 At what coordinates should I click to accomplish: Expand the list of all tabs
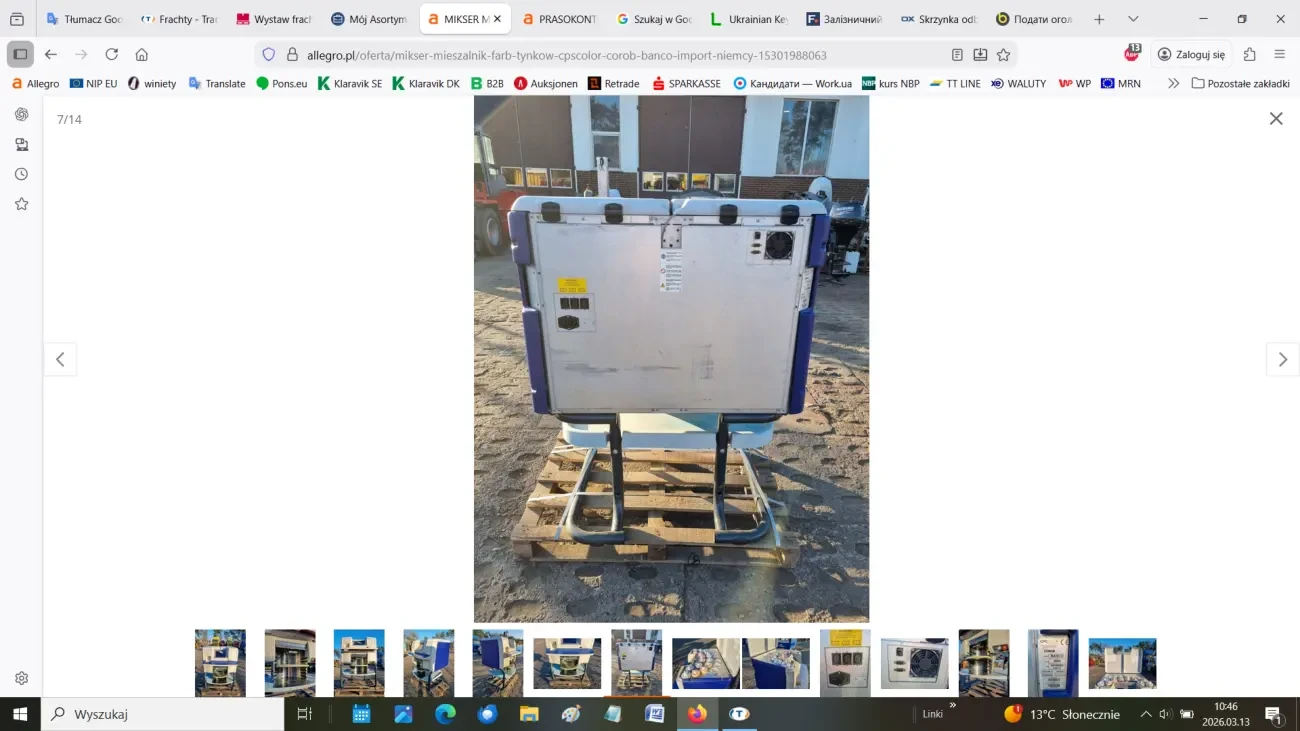(x=1132, y=19)
